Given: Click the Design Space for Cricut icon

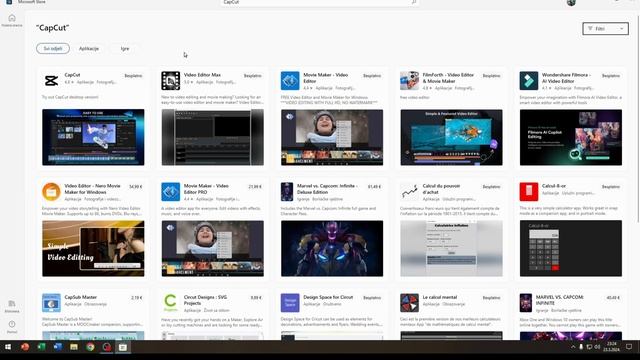Looking at the screenshot, I should (290, 303).
